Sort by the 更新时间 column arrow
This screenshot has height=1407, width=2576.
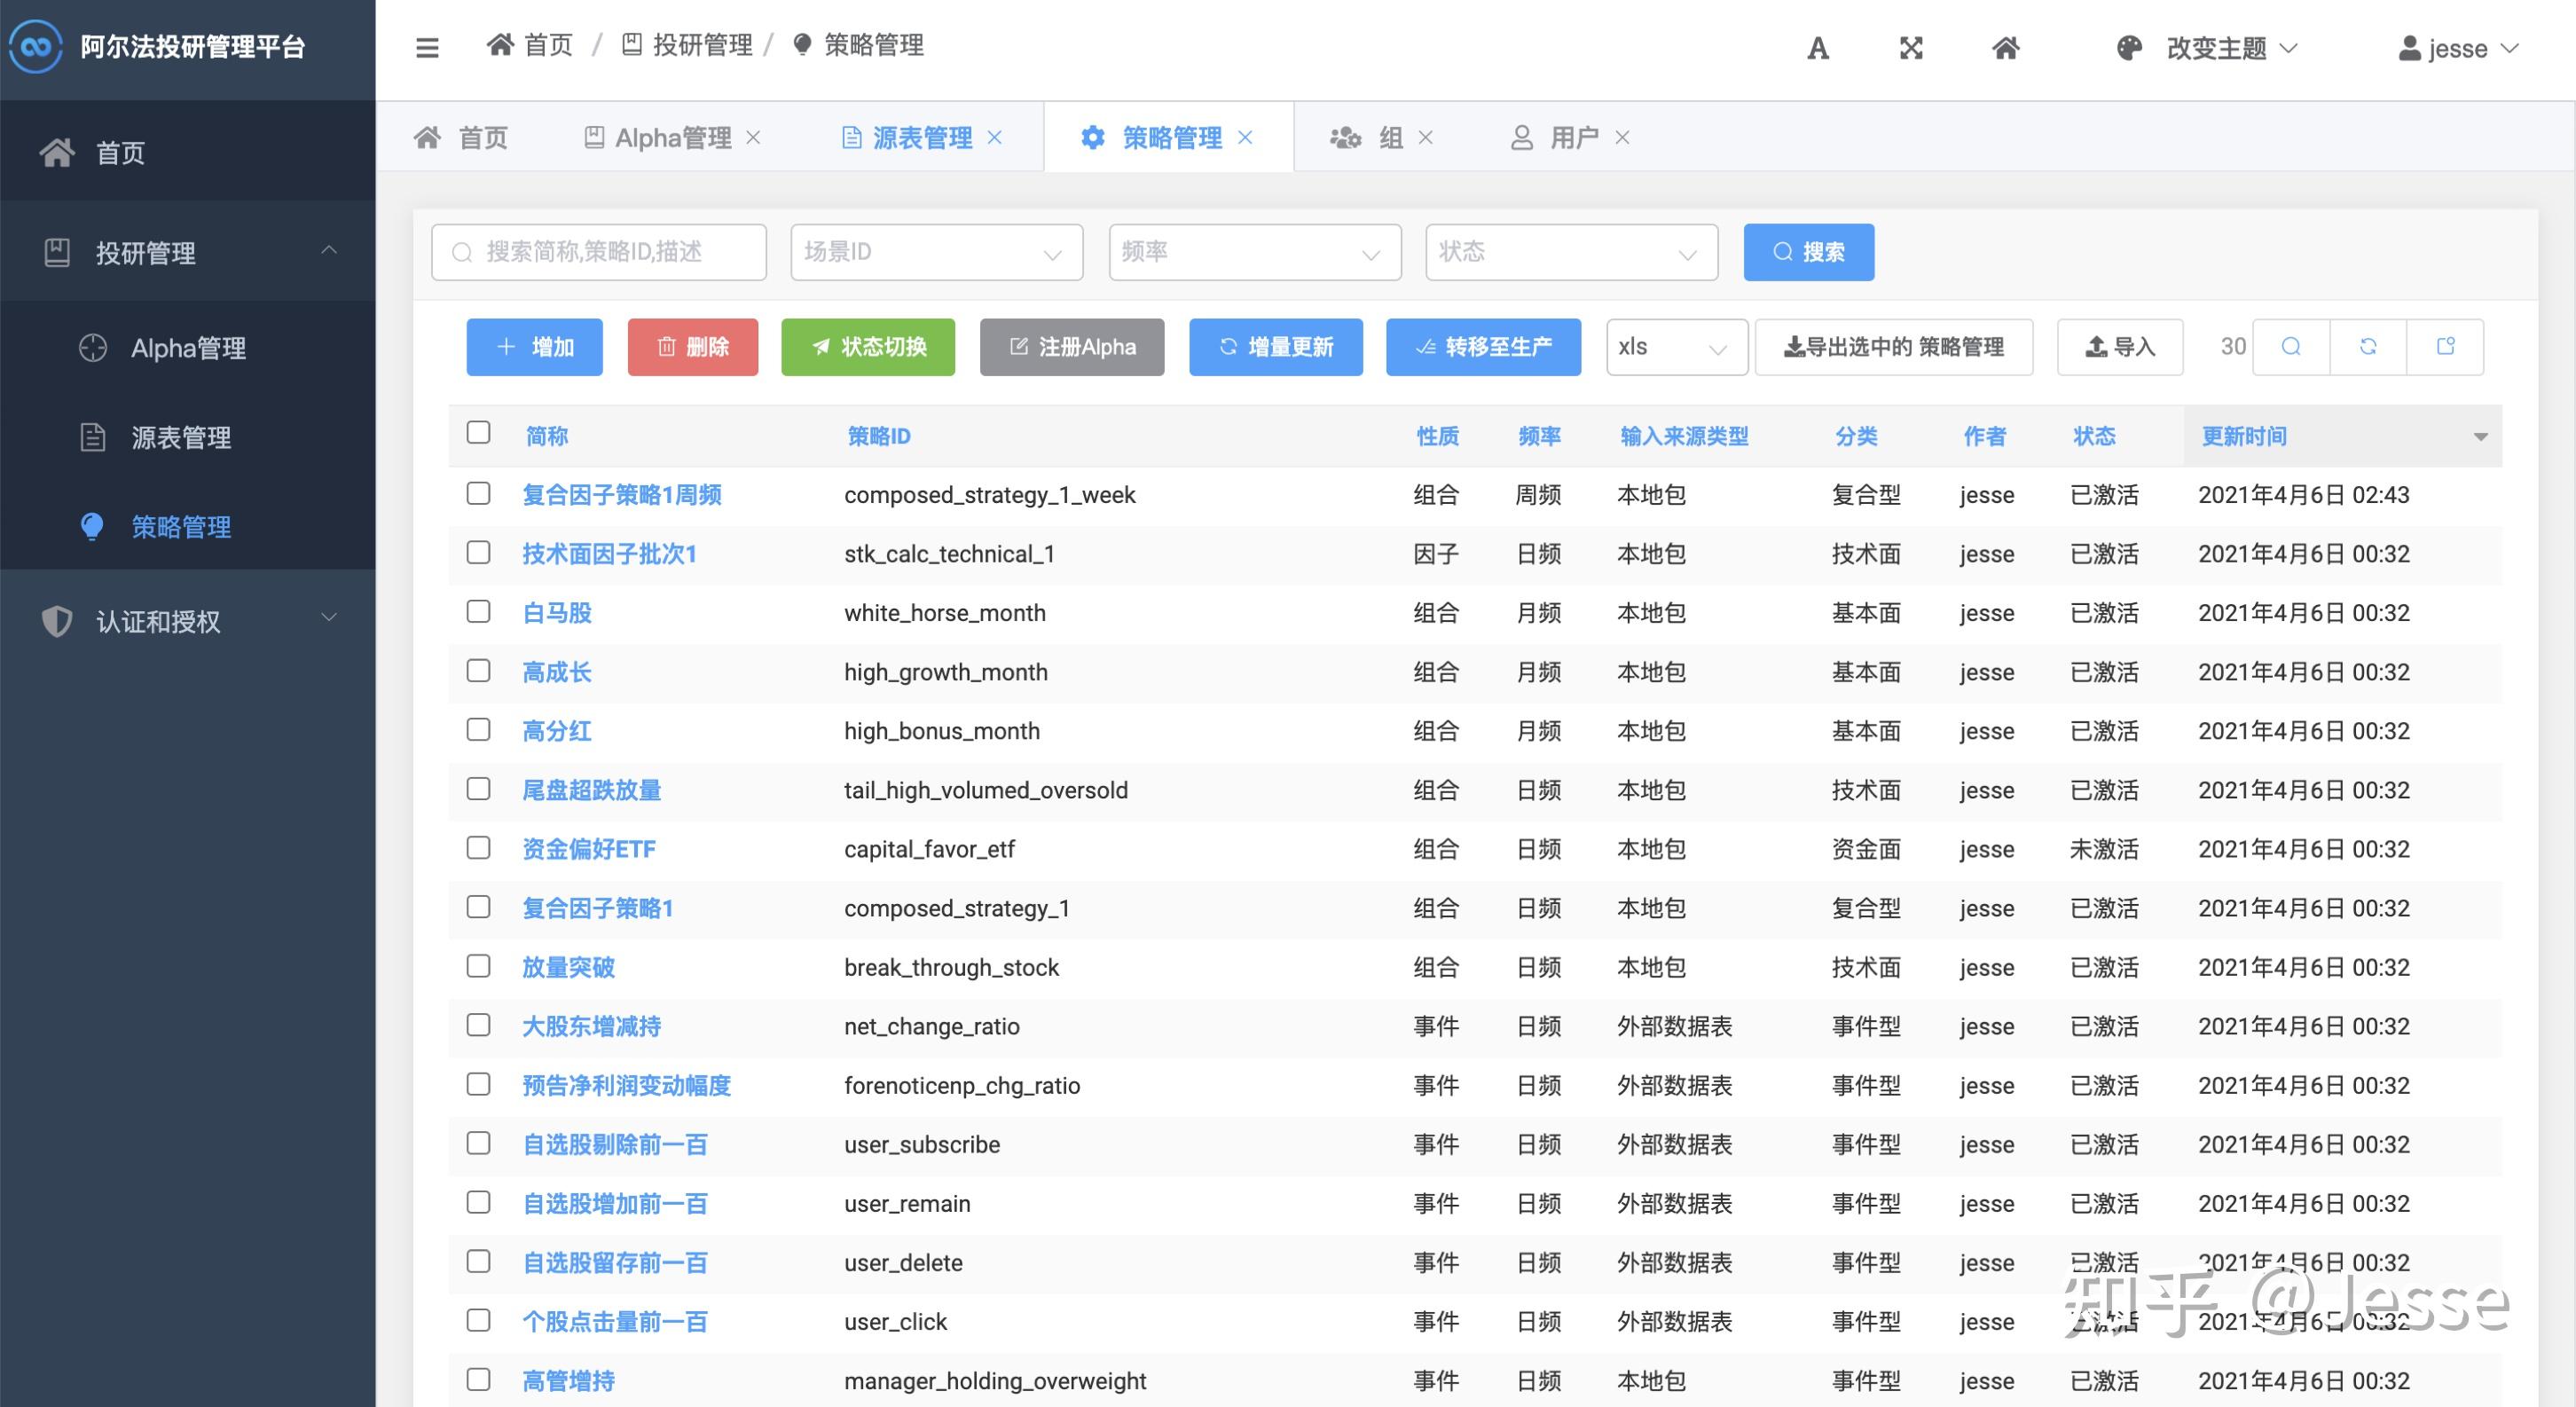pyautogui.click(x=2481, y=437)
